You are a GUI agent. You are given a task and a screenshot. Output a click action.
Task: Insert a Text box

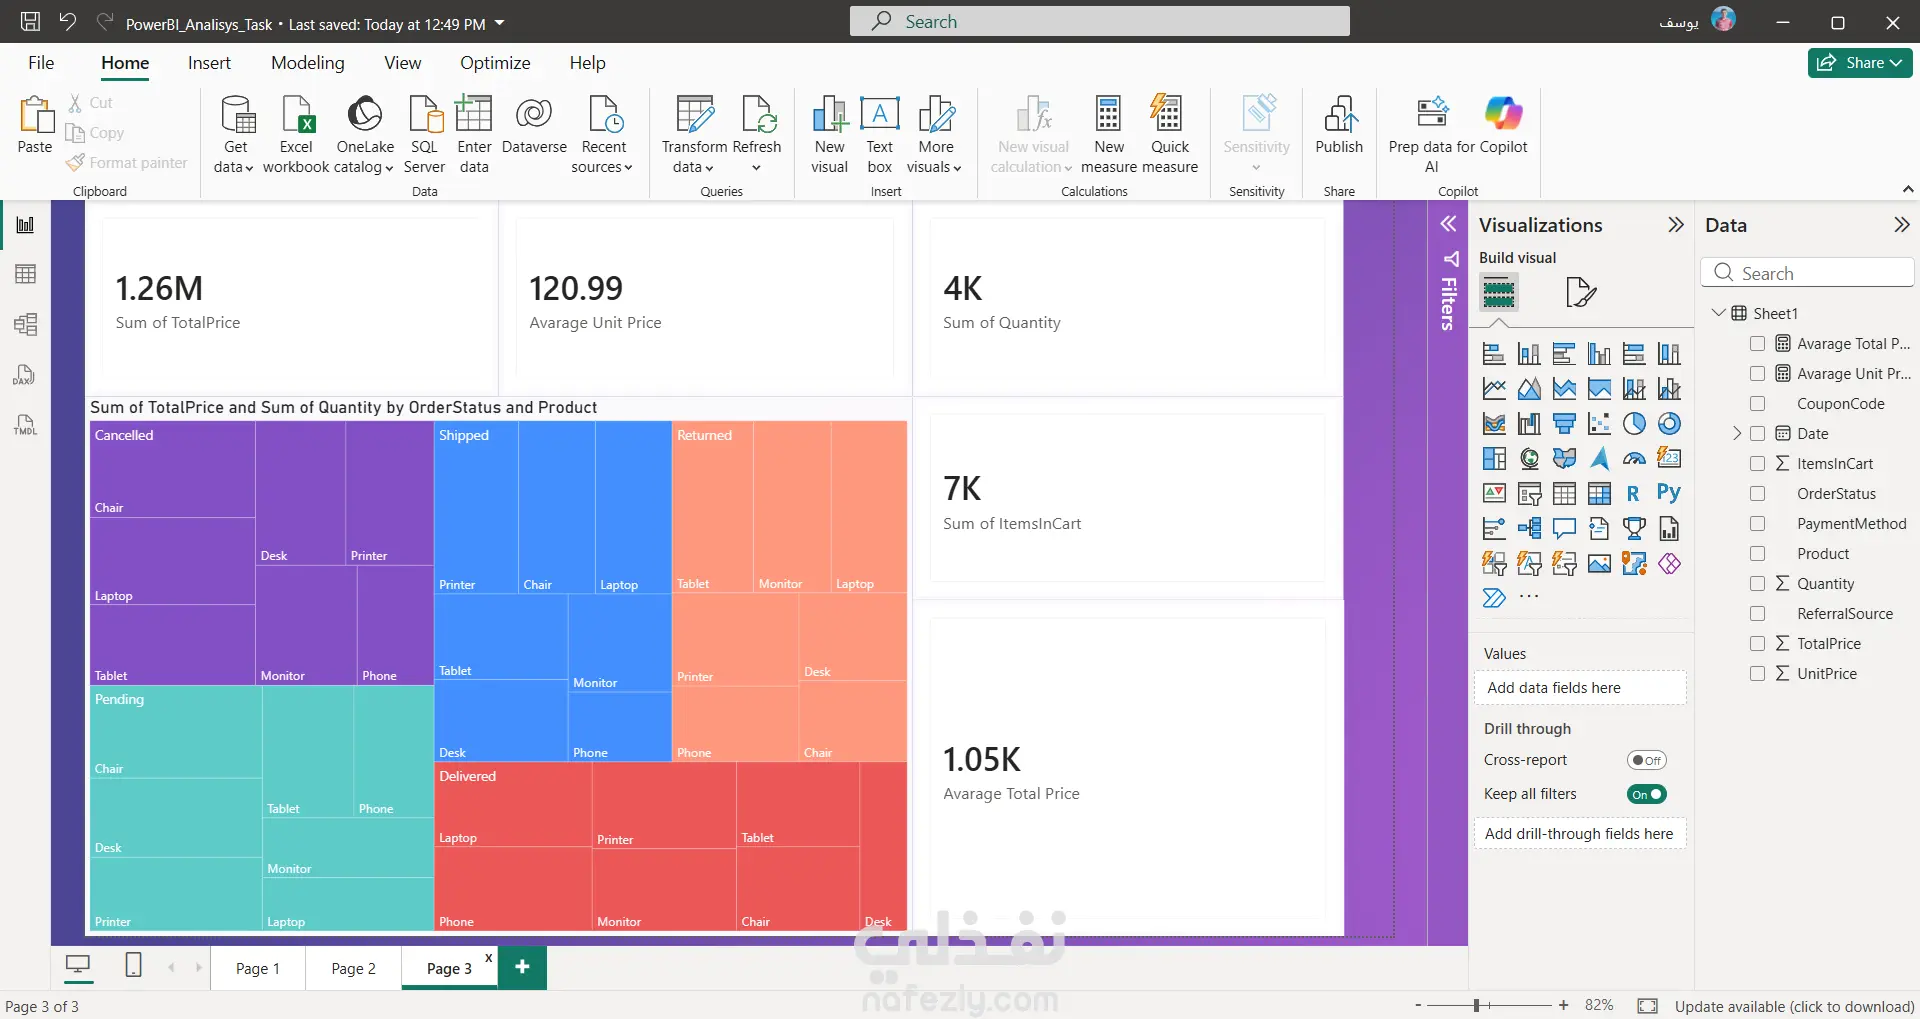tap(879, 135)
